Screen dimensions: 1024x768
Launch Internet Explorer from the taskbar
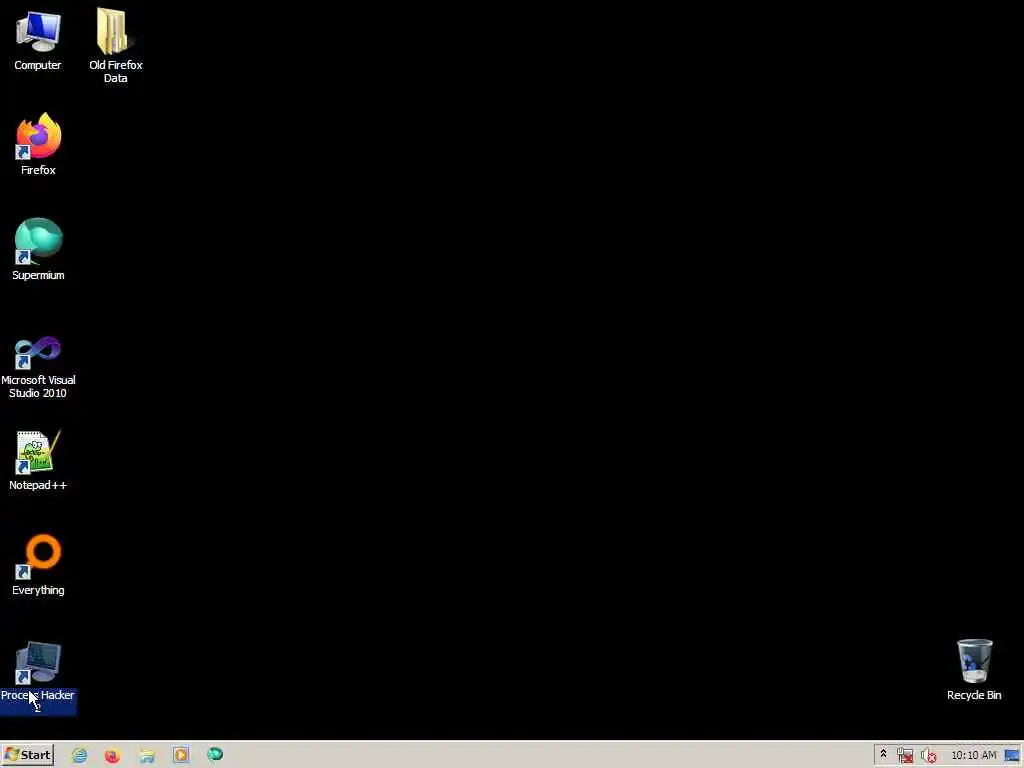(80, 755)
